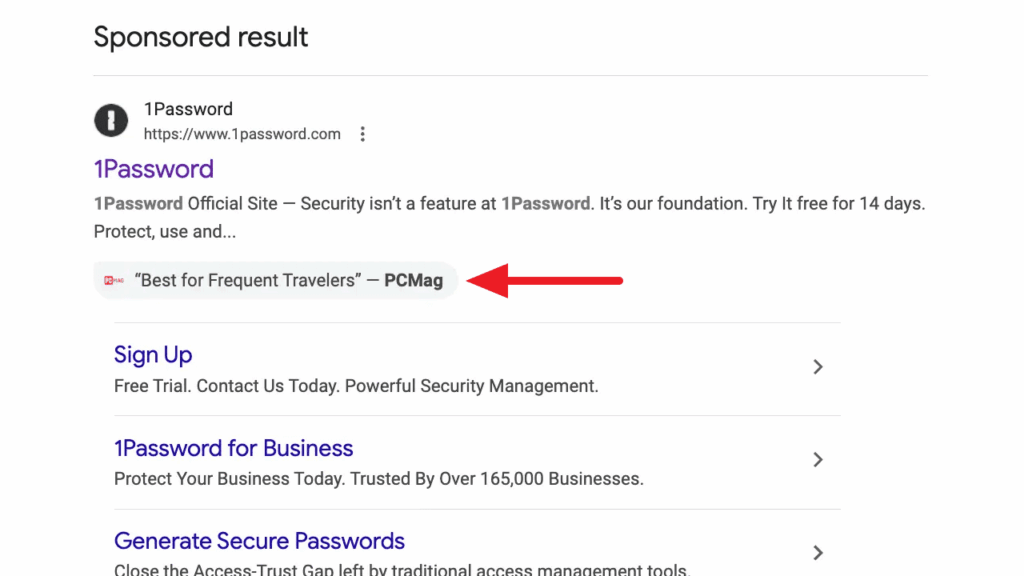The height and width of the screenshot is (576, 1024).
Task: Open the three-dot options menu
Action: (362, 133)
